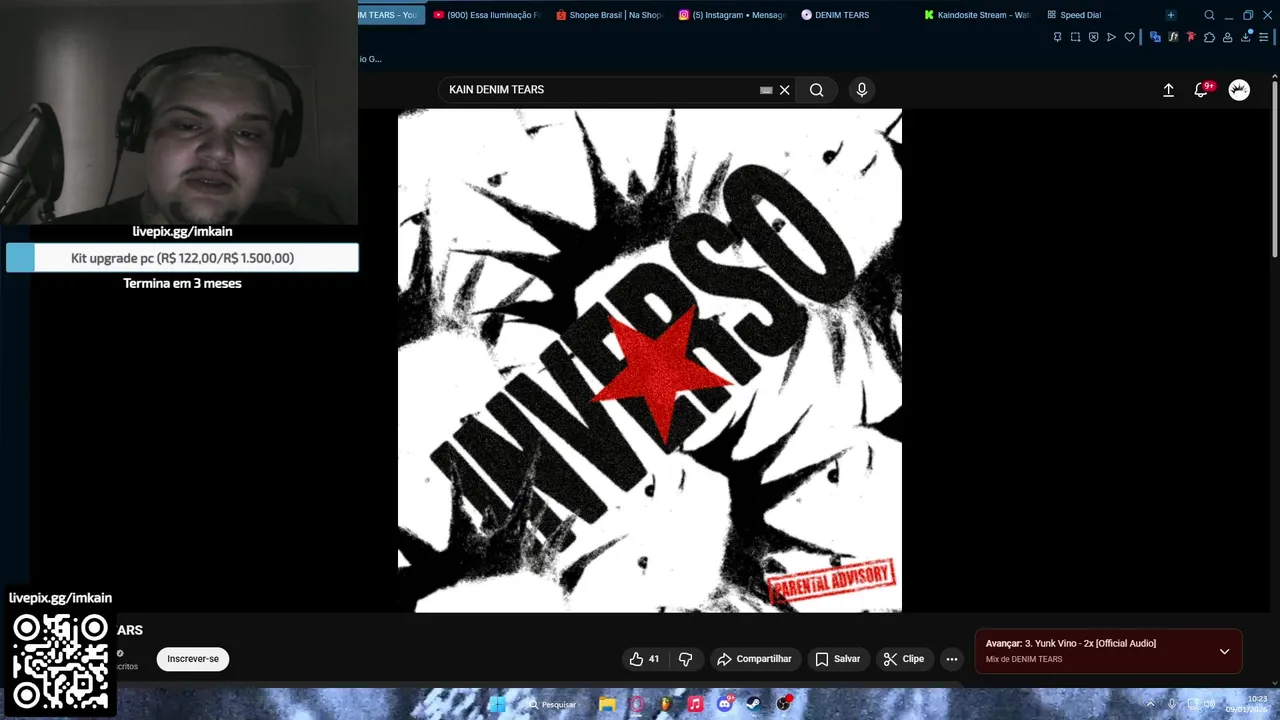
Task: Click the Kit upgrade pc donation progress bar
Action: pos(182,258)
